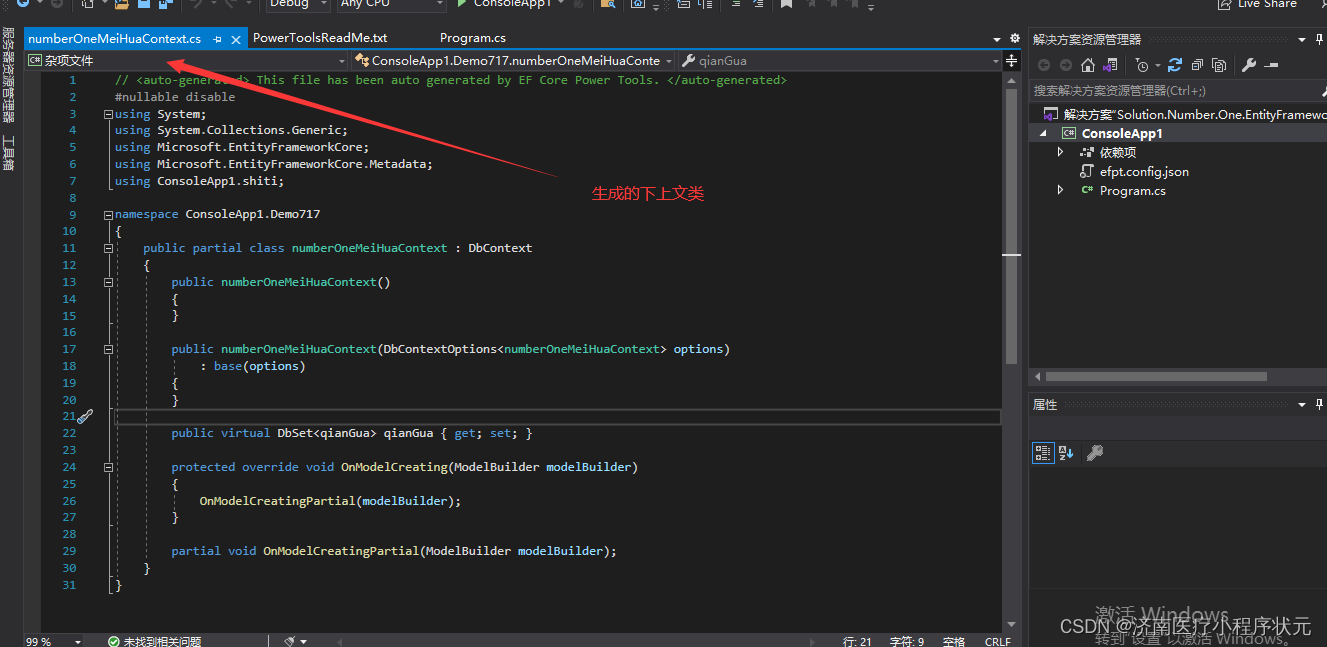
Task: Switch to the PowerToolsReadMe.txt tab
Action: tap(320, 38)
